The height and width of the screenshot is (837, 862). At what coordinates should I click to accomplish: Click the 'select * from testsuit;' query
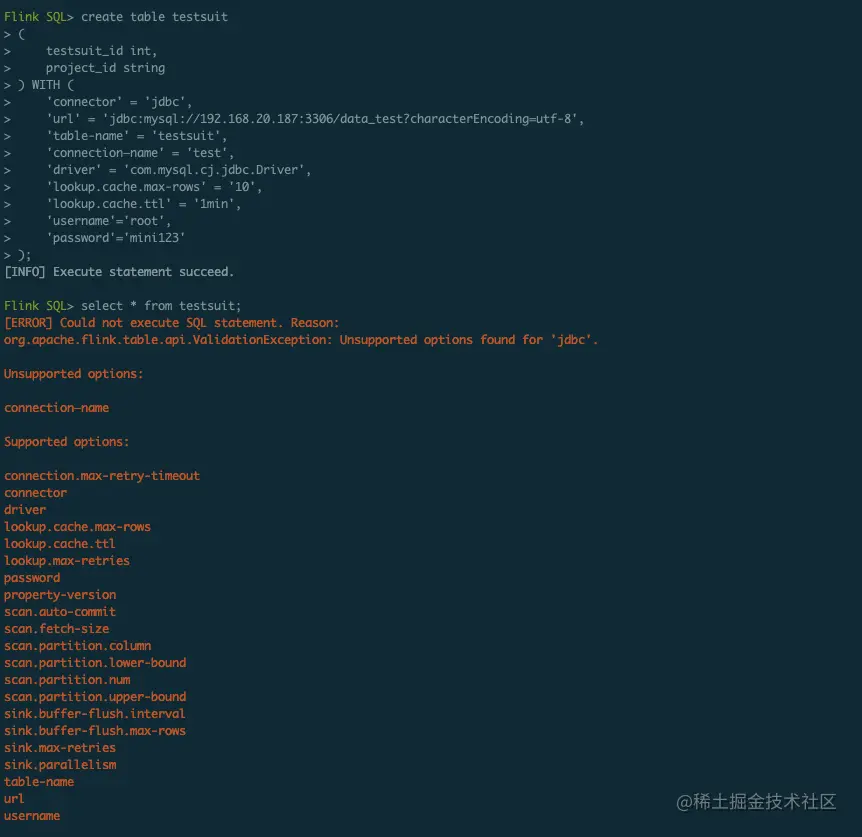pyautogui.click(x=161, y=306)
